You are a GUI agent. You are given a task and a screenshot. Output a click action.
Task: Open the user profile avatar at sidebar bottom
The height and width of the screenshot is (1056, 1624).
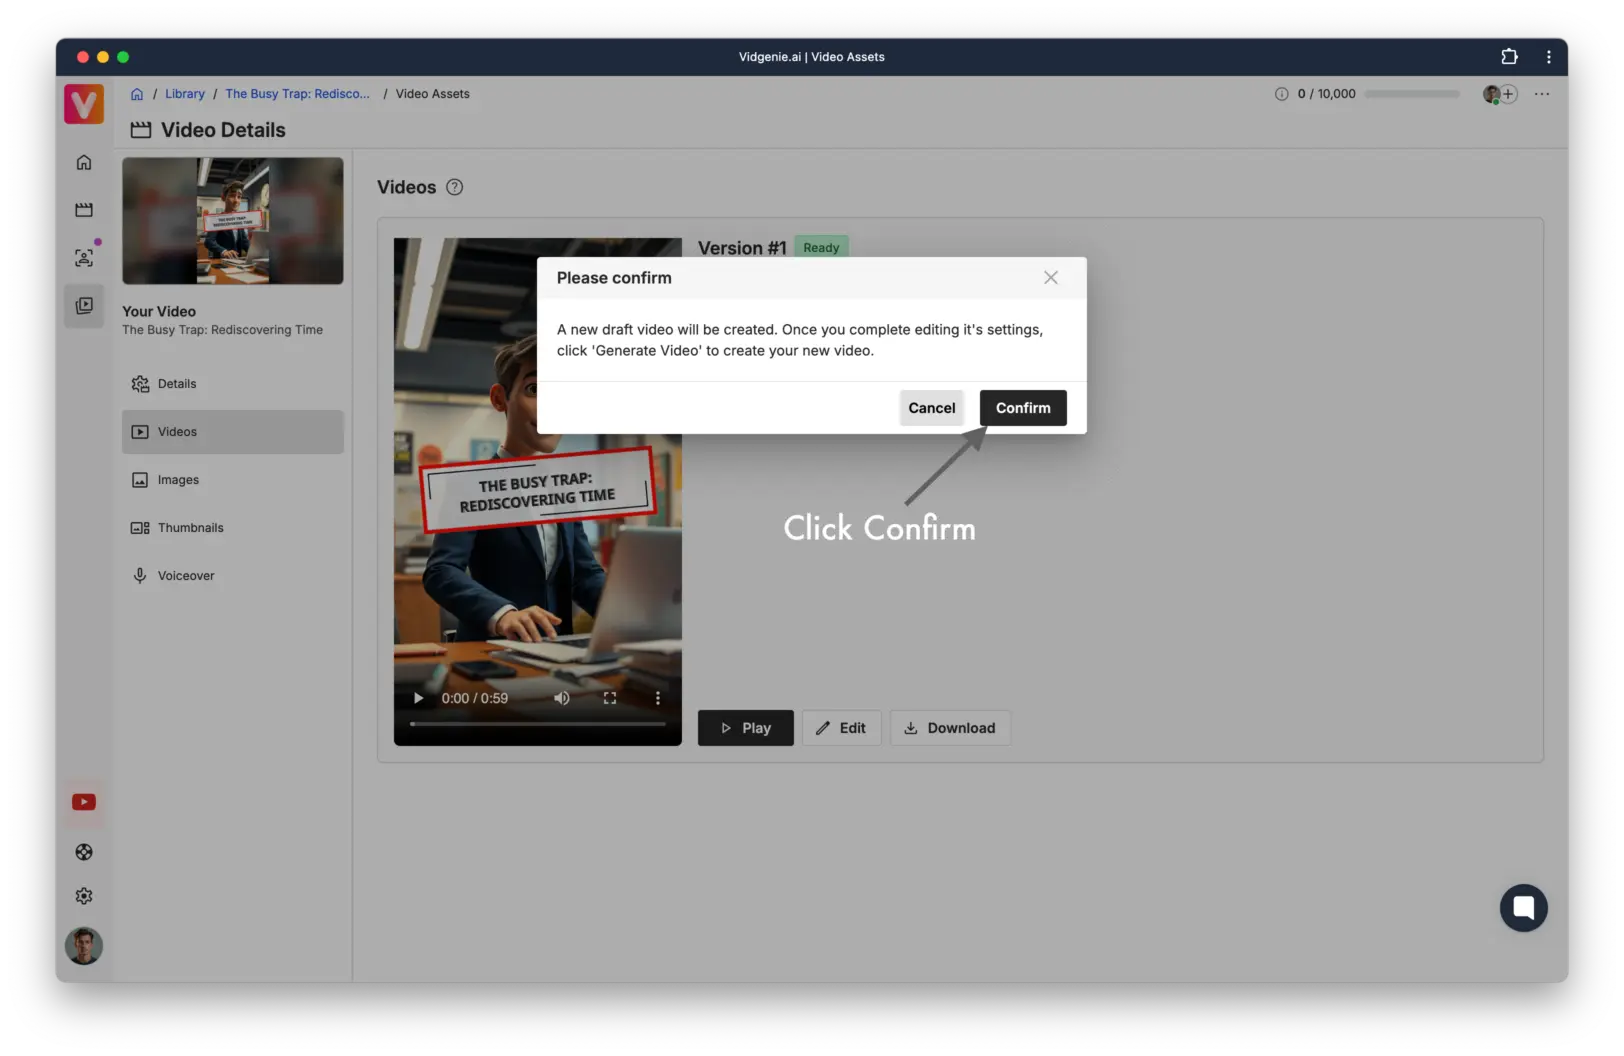coord(84,946)
